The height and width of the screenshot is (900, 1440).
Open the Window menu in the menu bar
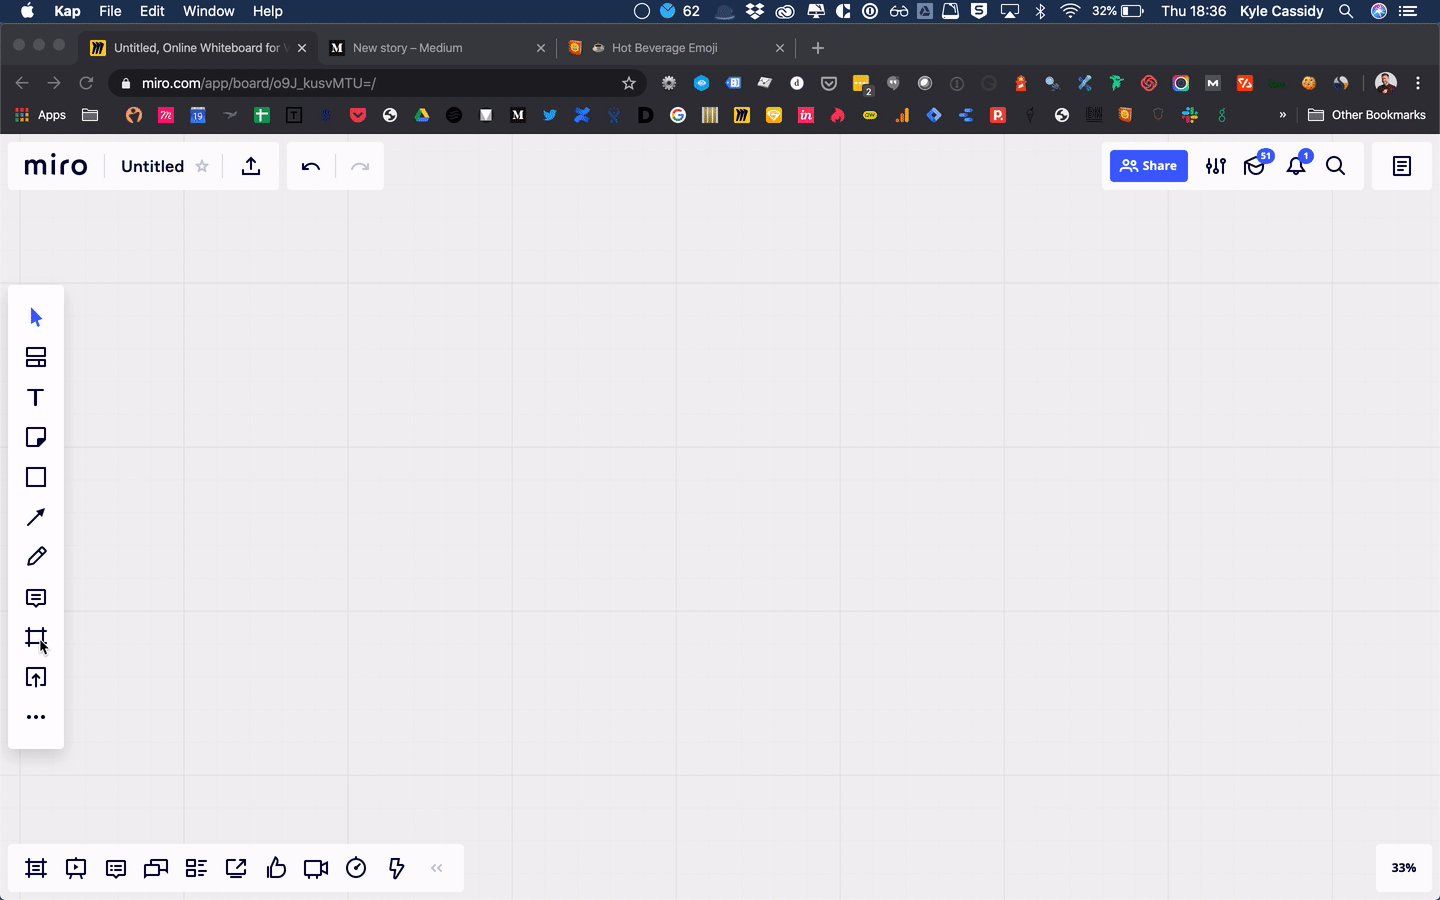click(208, 11)
